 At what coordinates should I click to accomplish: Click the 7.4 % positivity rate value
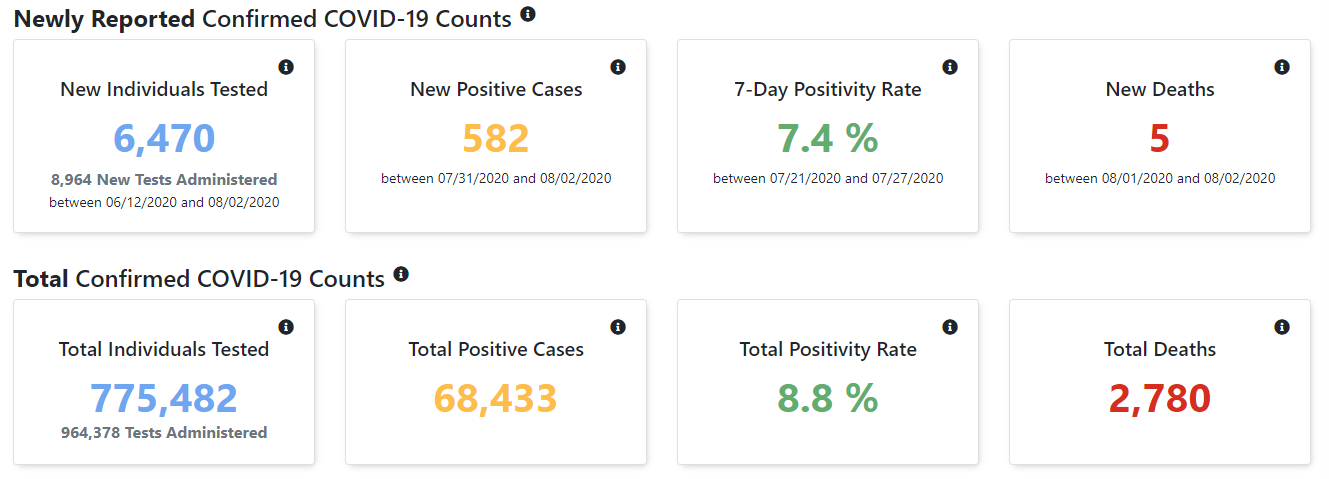(828, 138)
